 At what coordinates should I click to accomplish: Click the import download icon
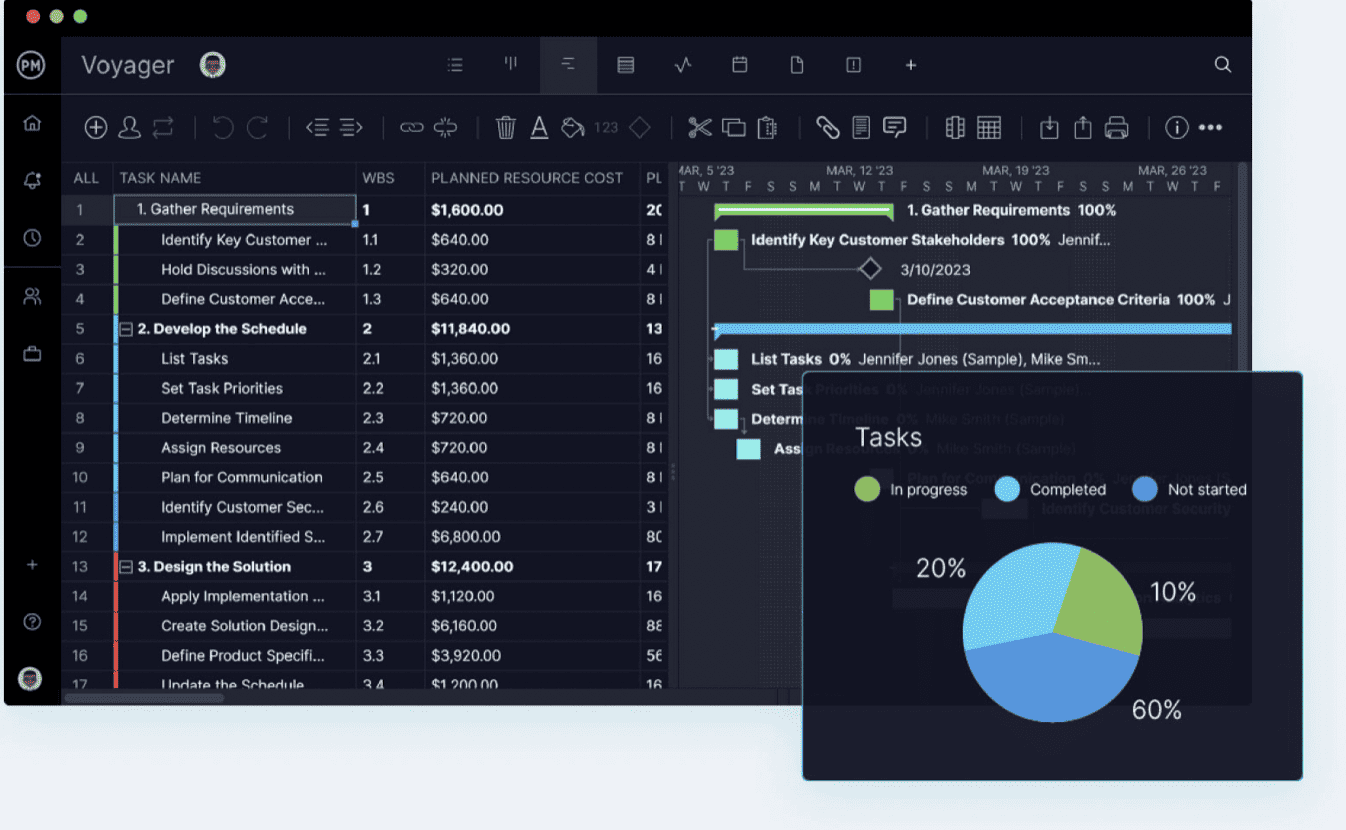coord(1049,127)
